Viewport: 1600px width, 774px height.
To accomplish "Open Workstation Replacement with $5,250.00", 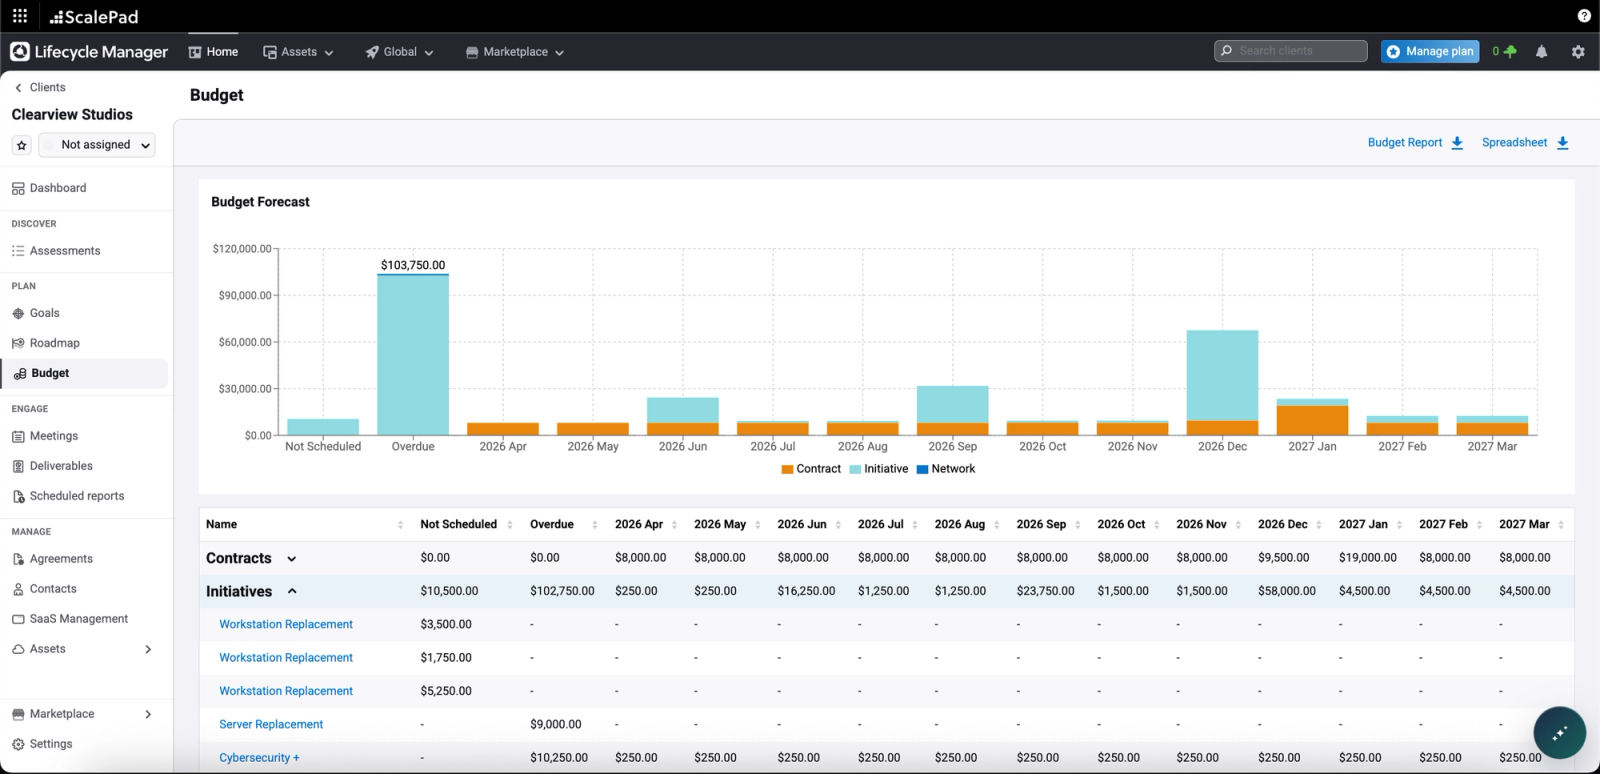I will (x=286, y=691).
